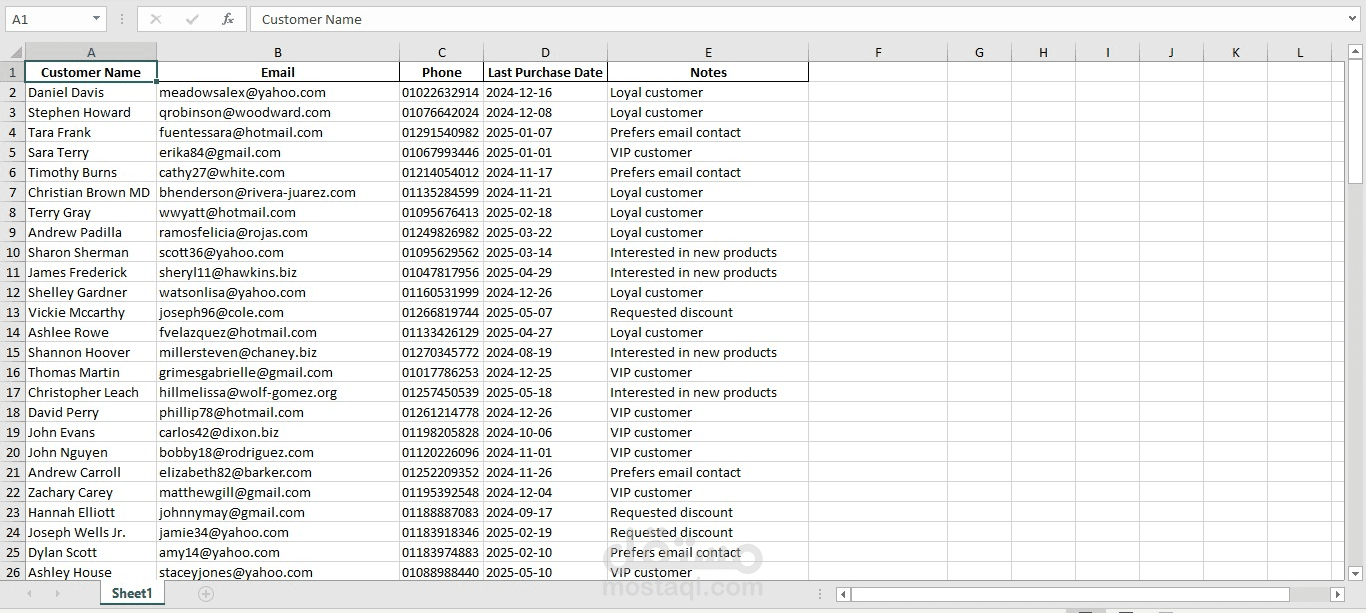Select row 10 header
Viewport: 1366px width, 613px height.
pyautogui.click(x=13, y=253)
